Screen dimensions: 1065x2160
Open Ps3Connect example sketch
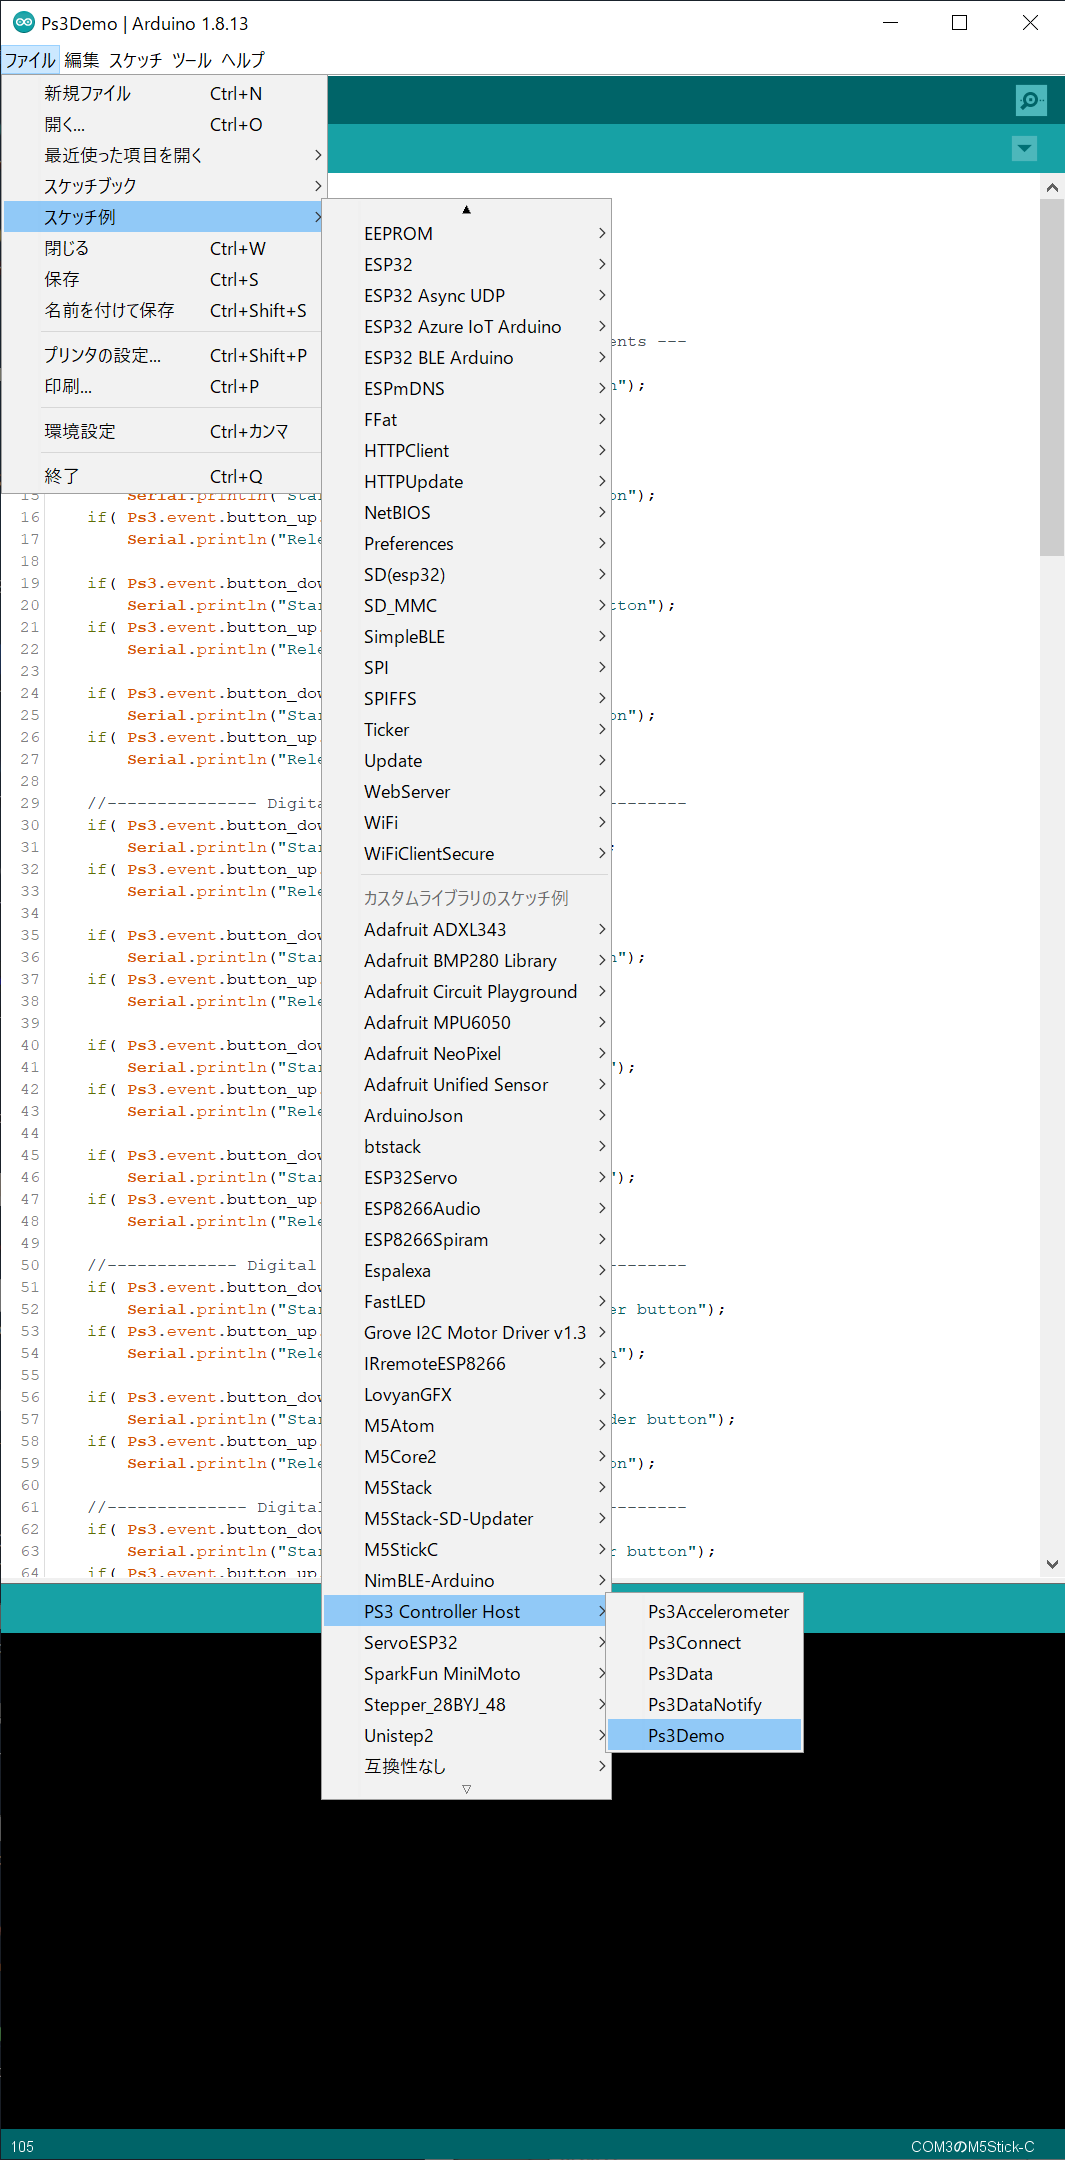coord(704,1642)
